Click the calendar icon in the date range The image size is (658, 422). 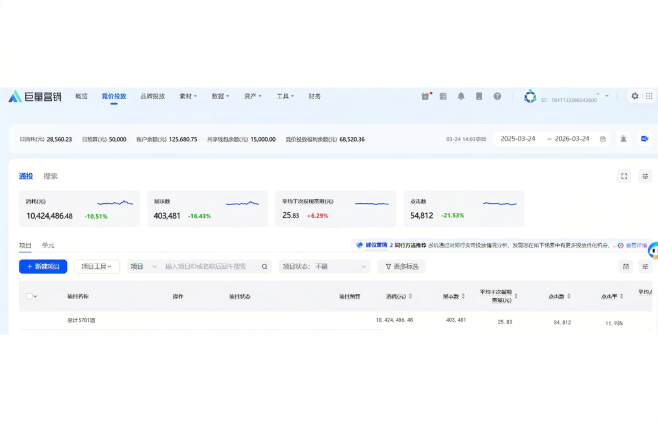tap(603, 139)
